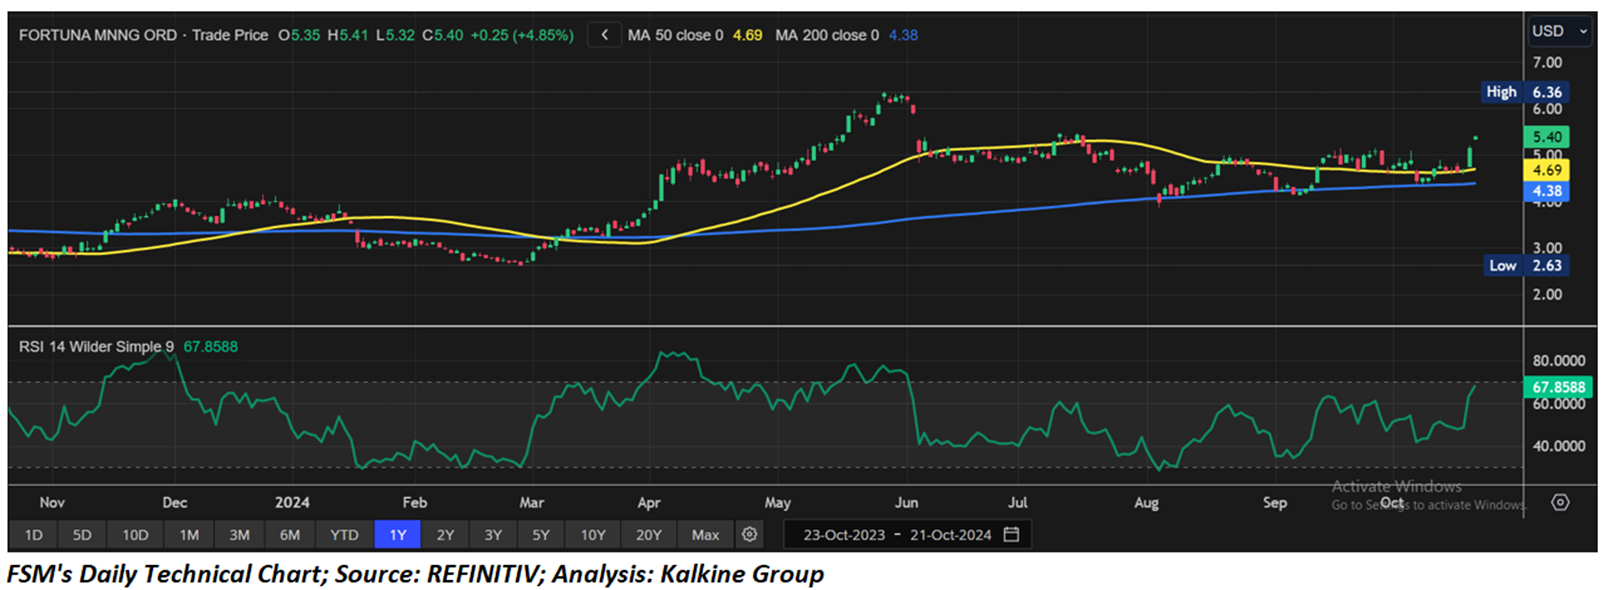Click the High 6.36 price marker
This screenshot has width=1604, height=590.
1524,92
